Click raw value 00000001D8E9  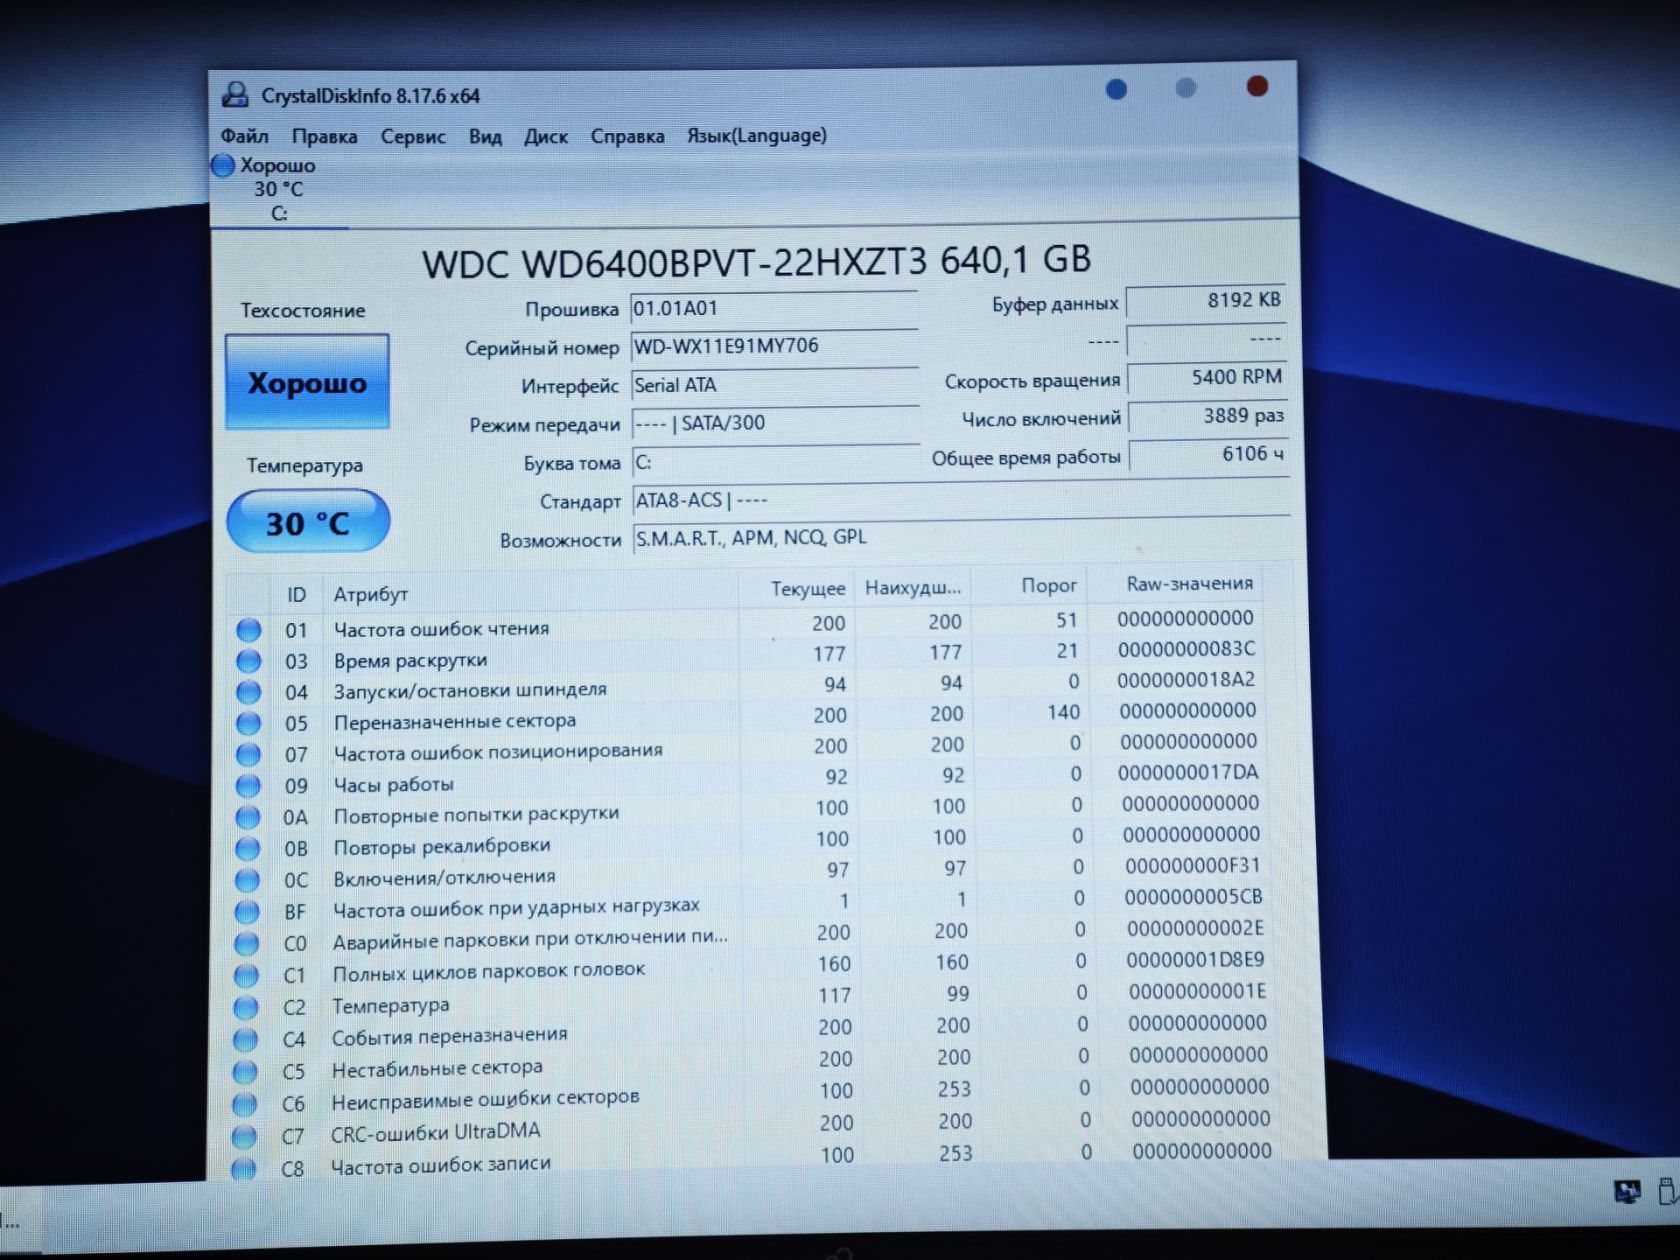pyautogui.click(x=1195, y=960)
